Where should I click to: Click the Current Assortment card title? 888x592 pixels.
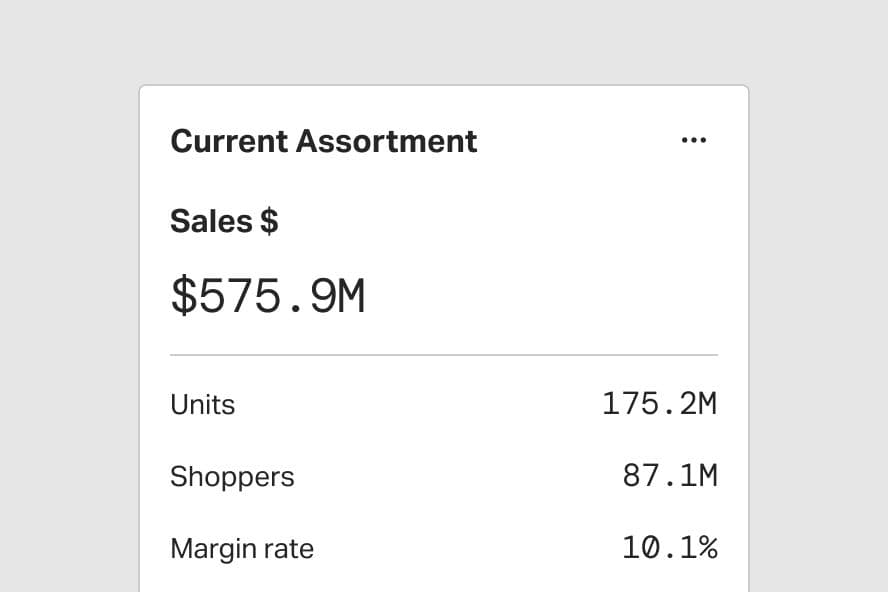323,141
